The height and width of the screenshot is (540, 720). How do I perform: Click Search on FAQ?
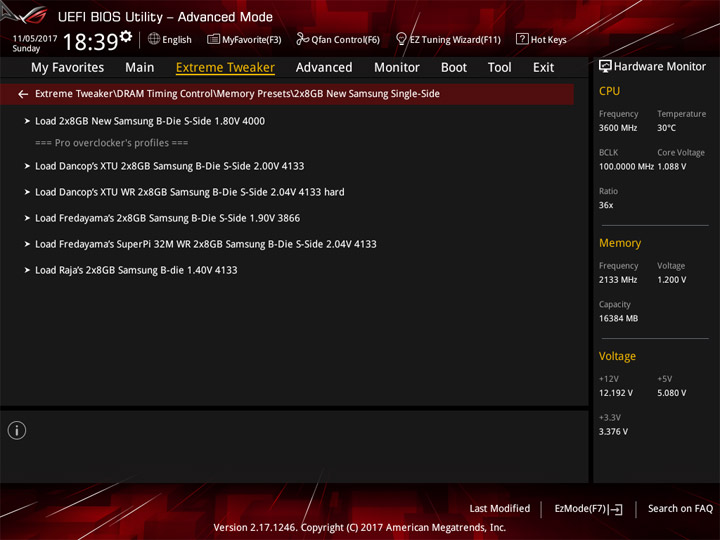[680, 509]
